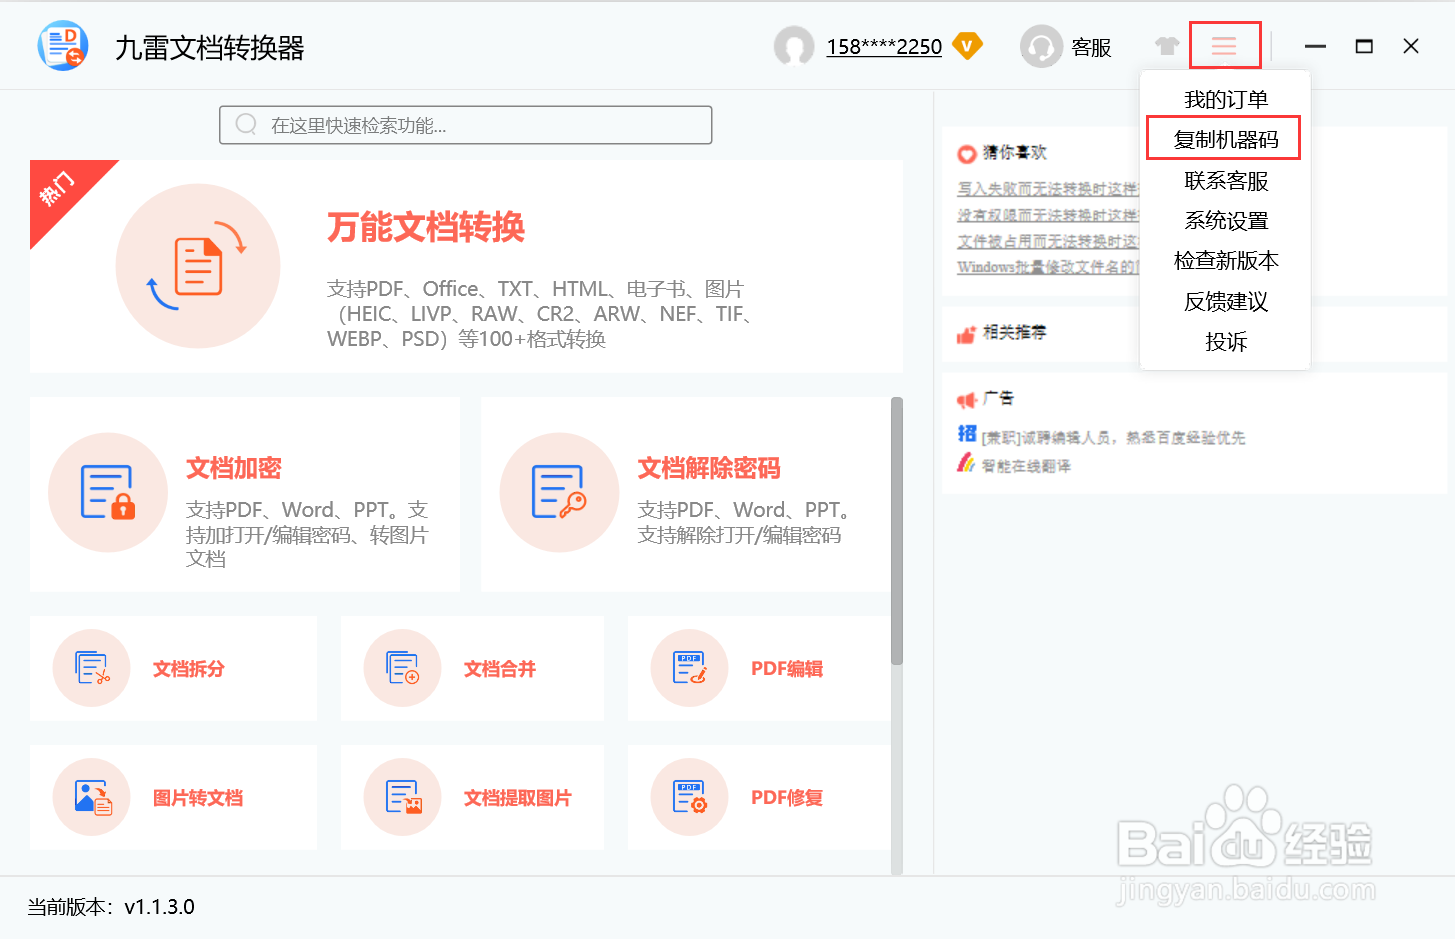Open 系统设置 from the menu
Screen dimensions: 1455x939
click(x=1226, y=220)
